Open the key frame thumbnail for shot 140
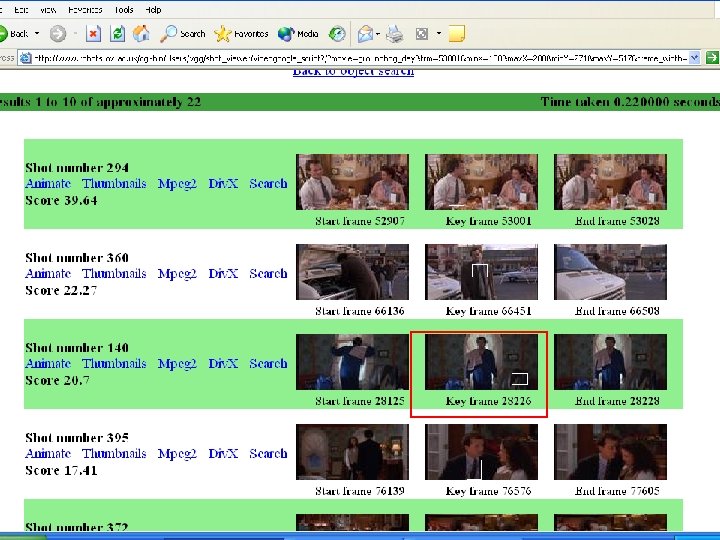720x540 pixels. point(481,362)
